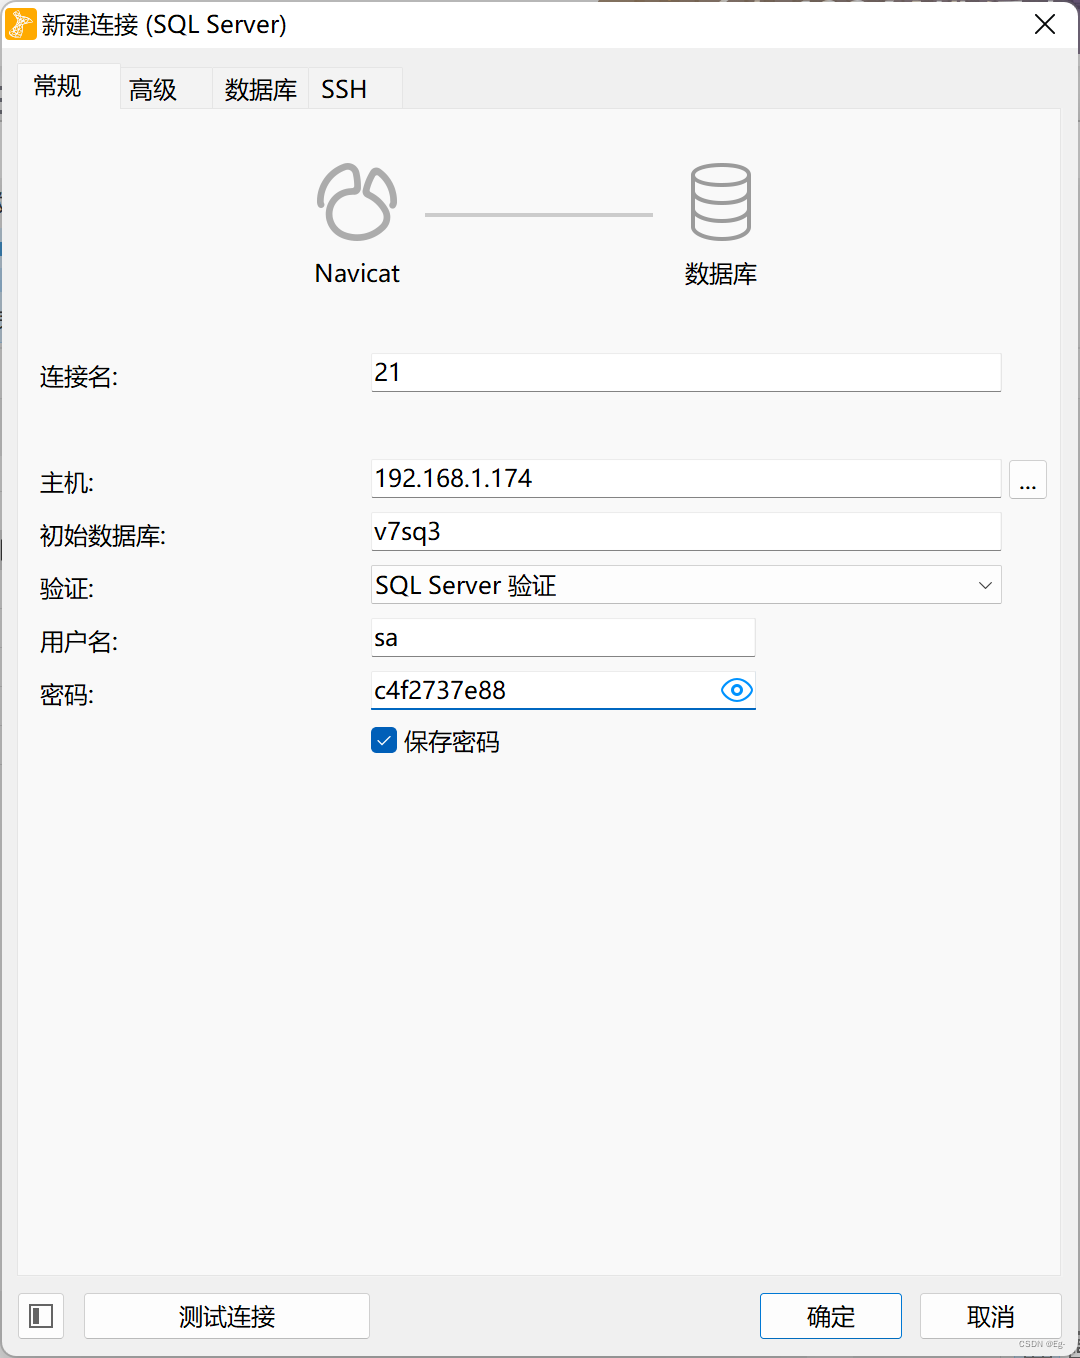Click the 初始数据库 input field

point(686,531)
